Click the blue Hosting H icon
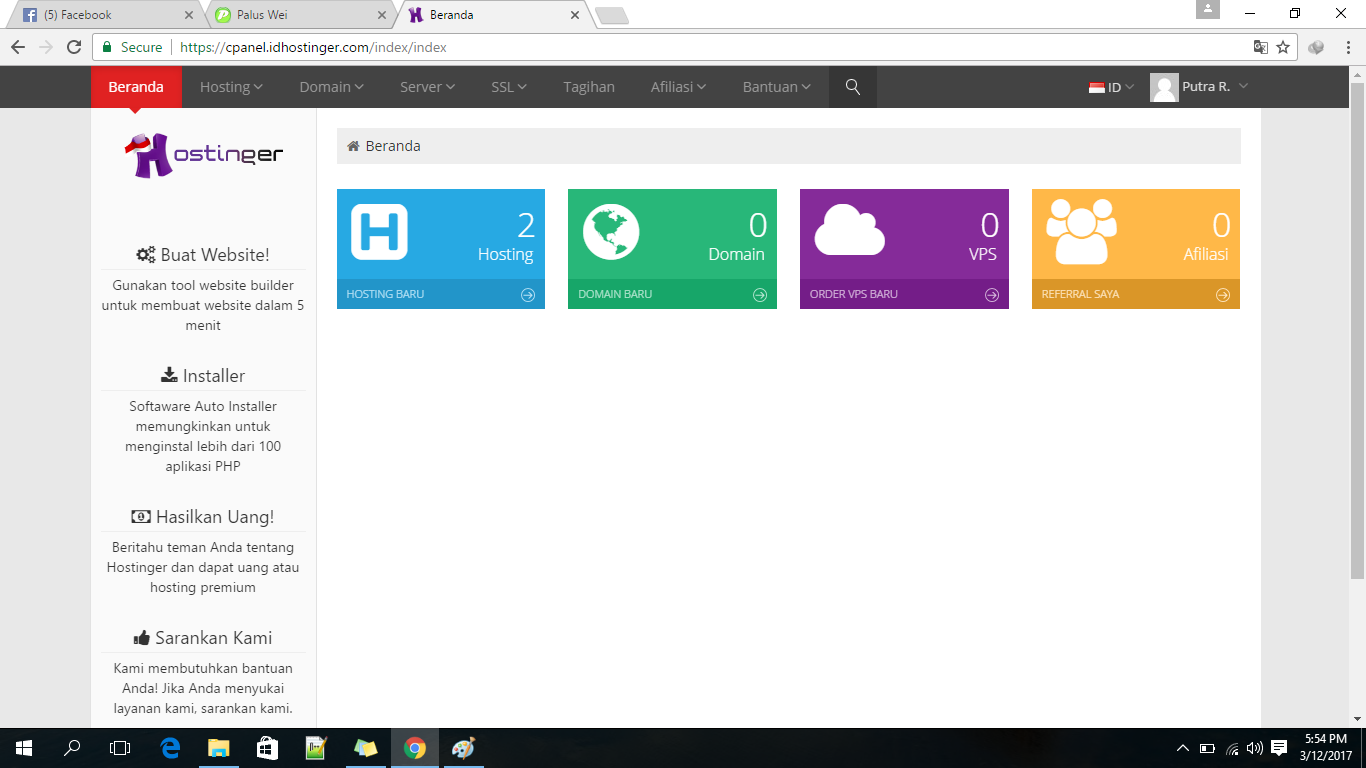The width and height of the screenshot is (1366, 768). click(x=379, y=232)
